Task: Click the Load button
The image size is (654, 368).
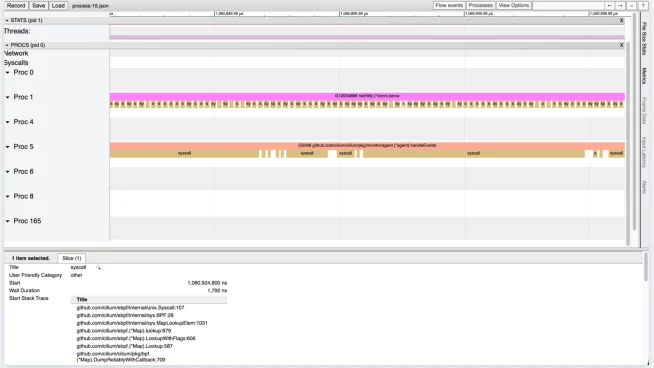Action: click(58, 5)
